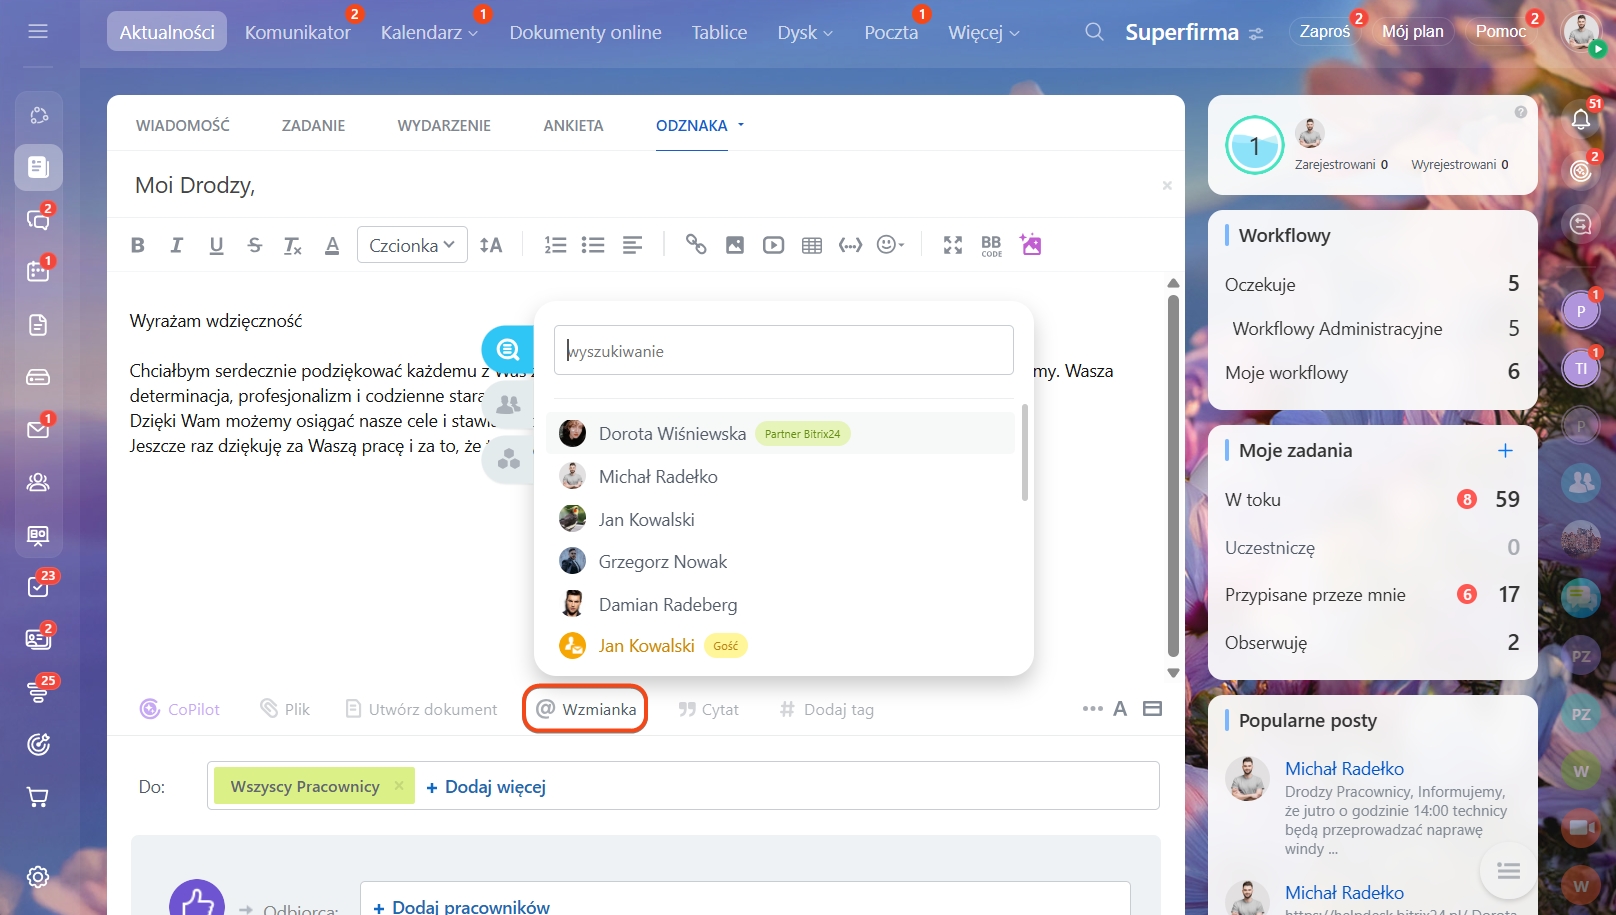Insert an image into post

[735, 245]
